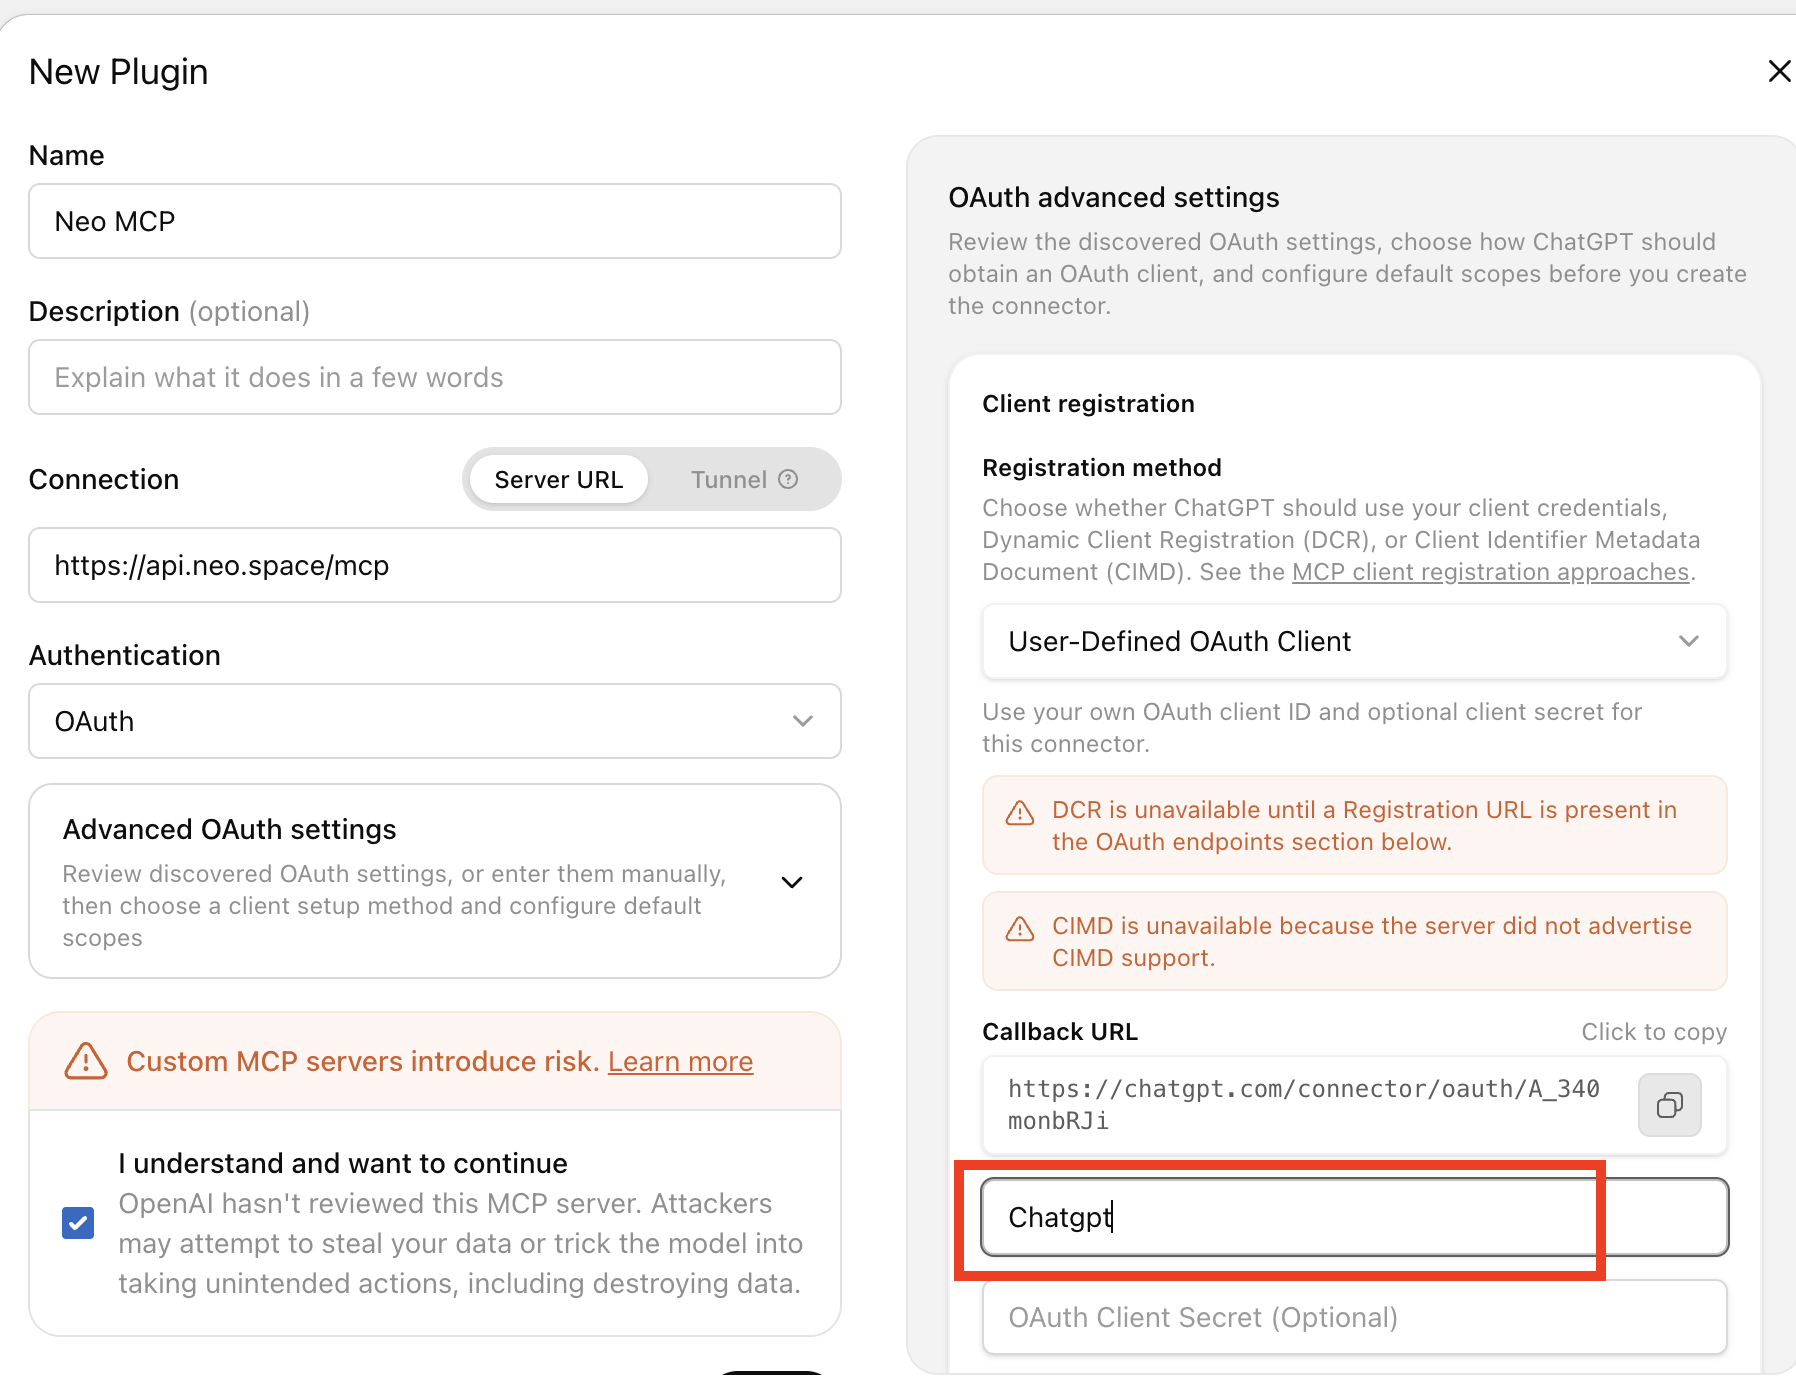
Task: Click the OAuth Client Secret field
Action: (1355, 1317)
